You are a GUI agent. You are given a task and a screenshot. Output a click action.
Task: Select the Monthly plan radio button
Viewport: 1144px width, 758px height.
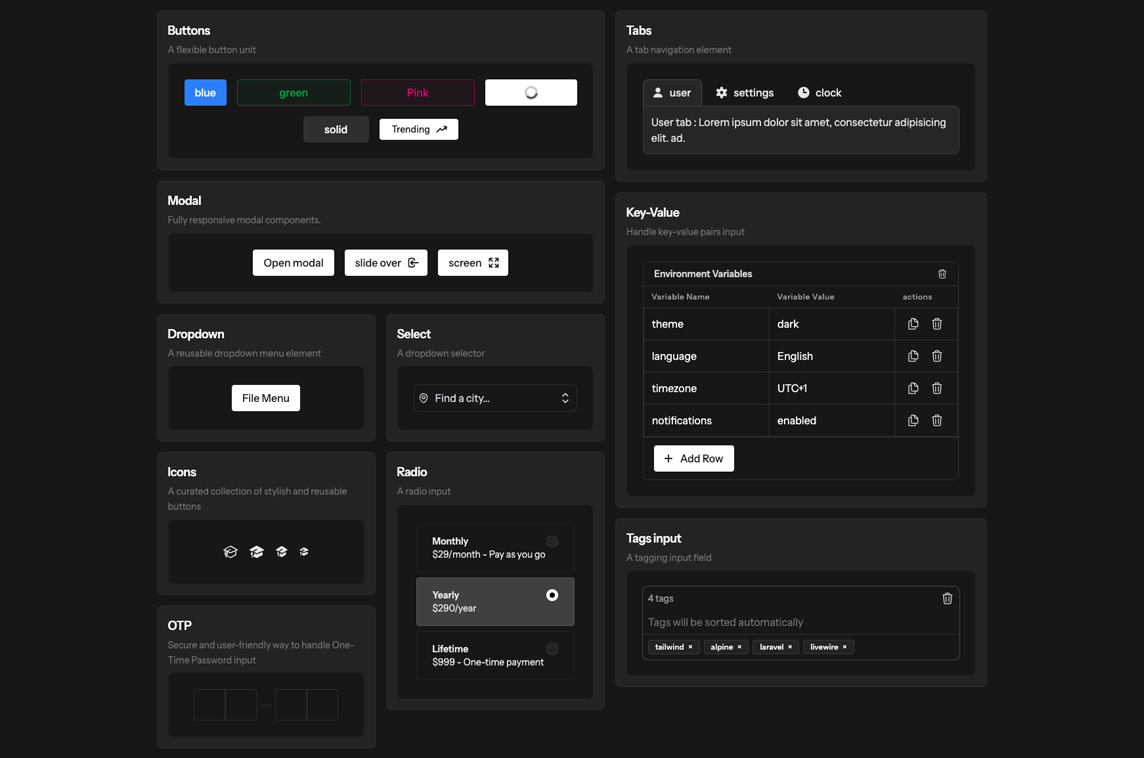[x=551, y=540]
